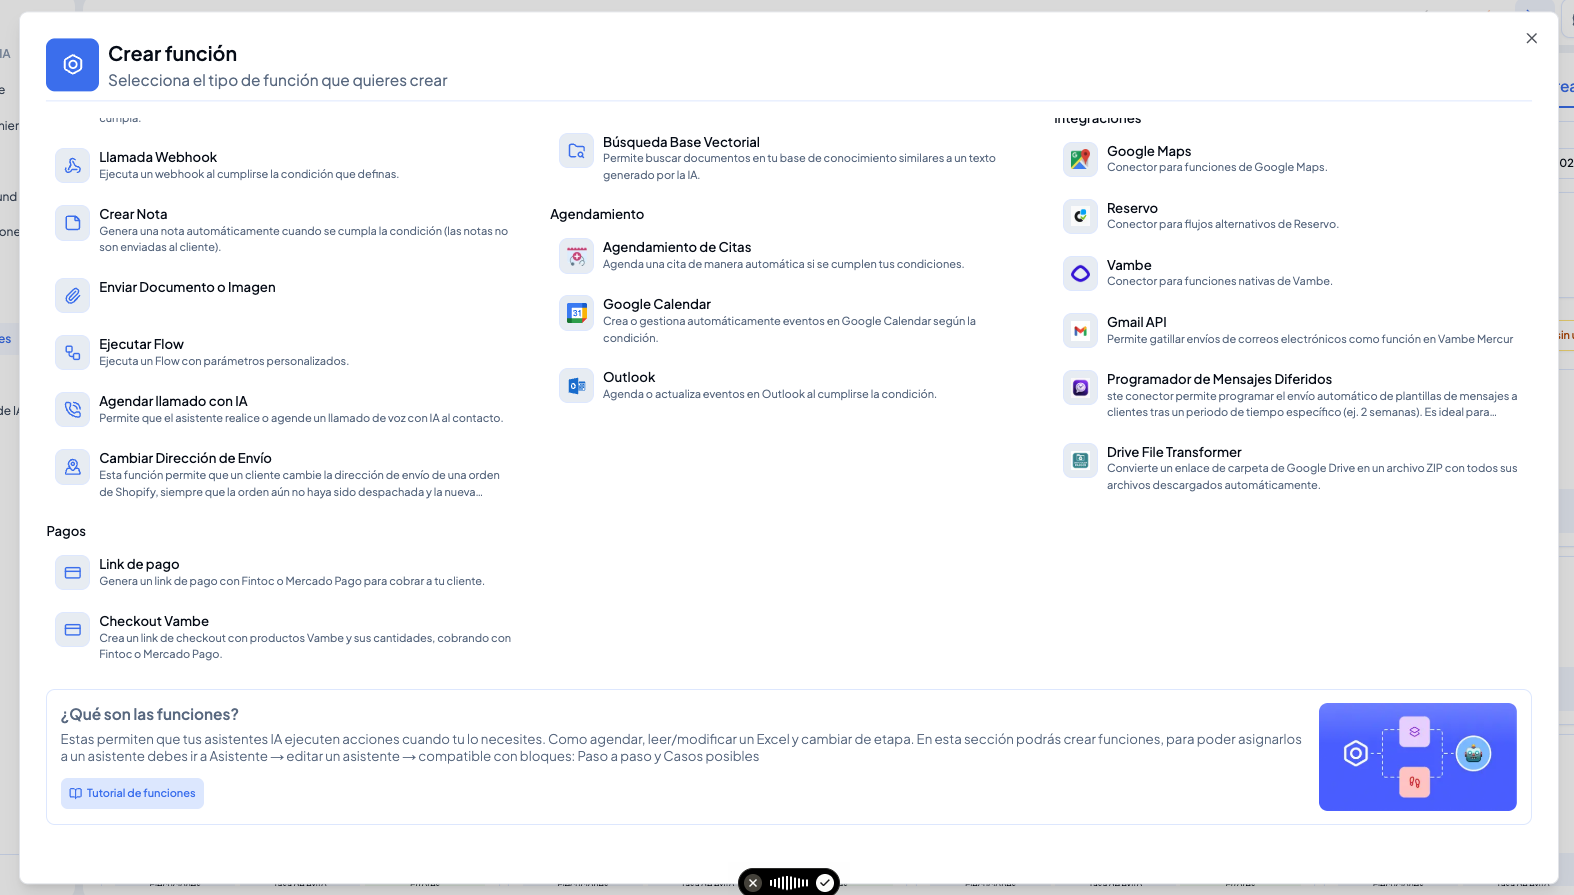
Task: Select the Gmail API icon
Action: [1081, 331]
